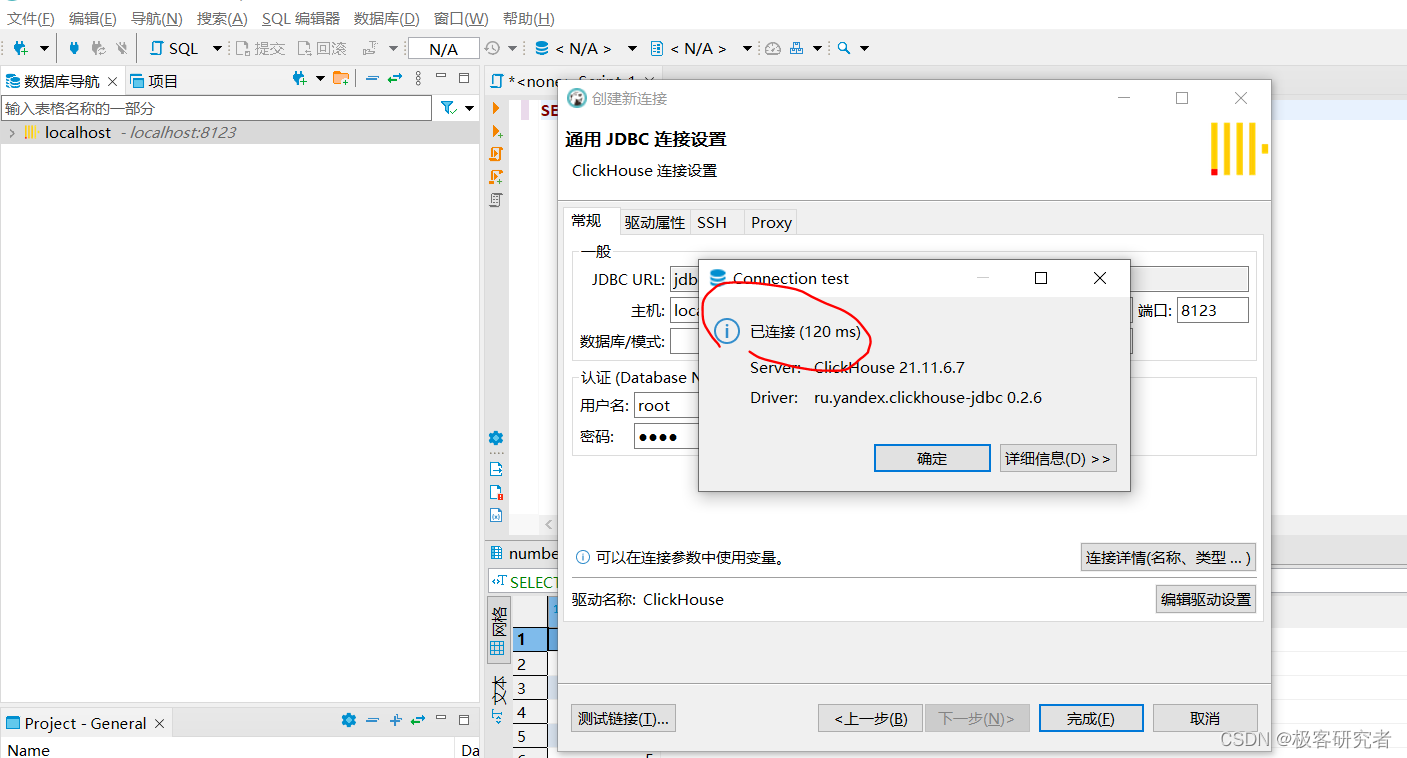Click the Reconnect icon in main toolbar

coord(98,48)
